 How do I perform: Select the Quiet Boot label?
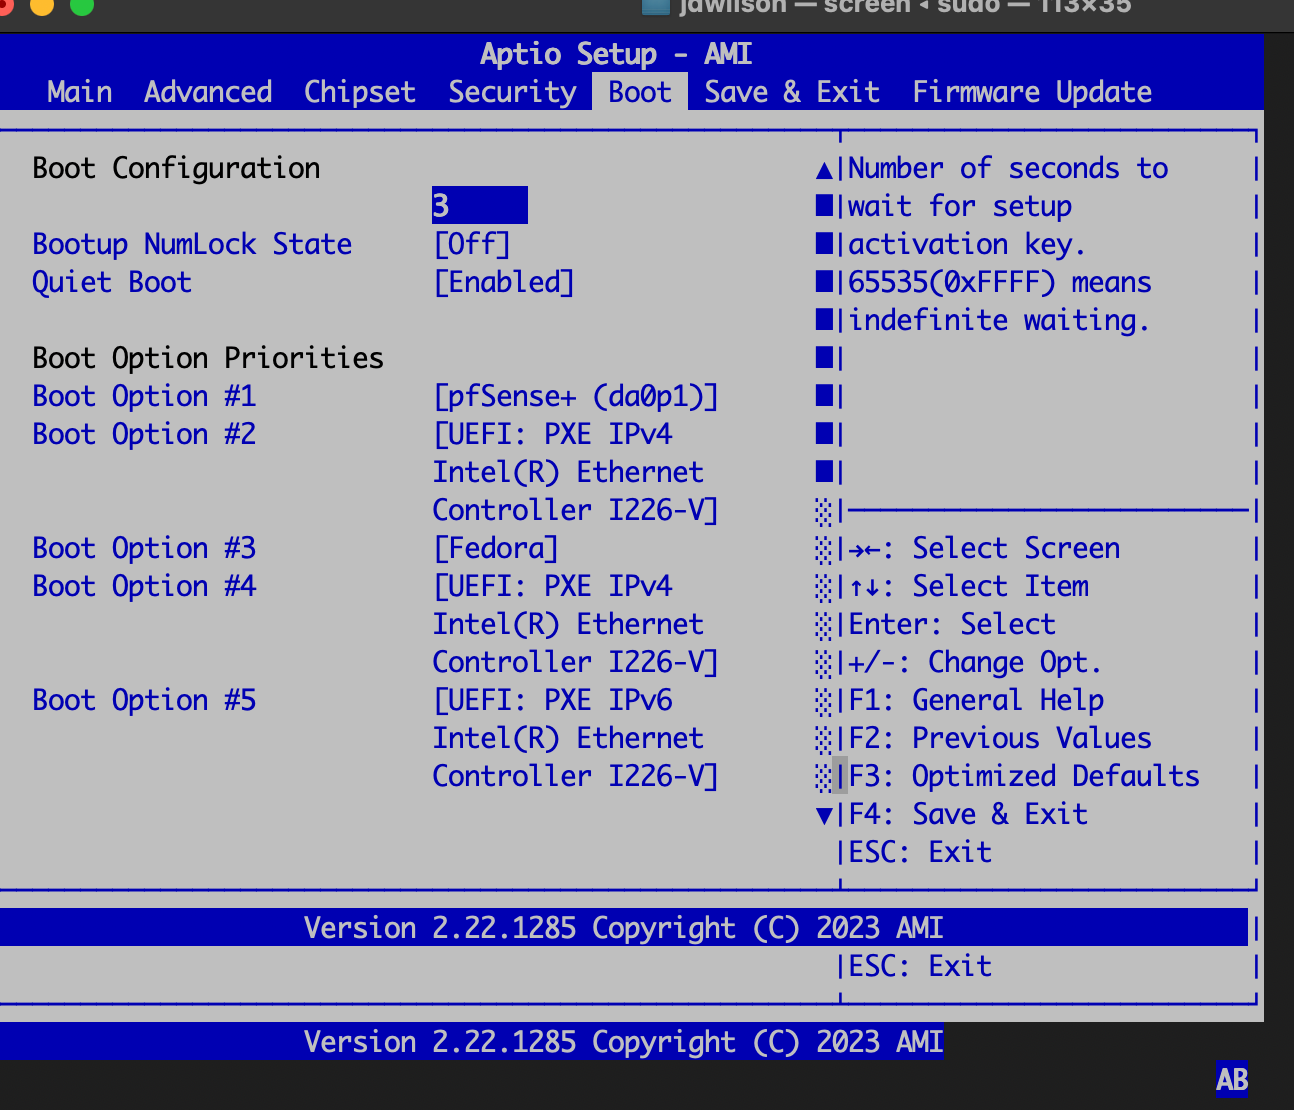click(x=112, y=282)
